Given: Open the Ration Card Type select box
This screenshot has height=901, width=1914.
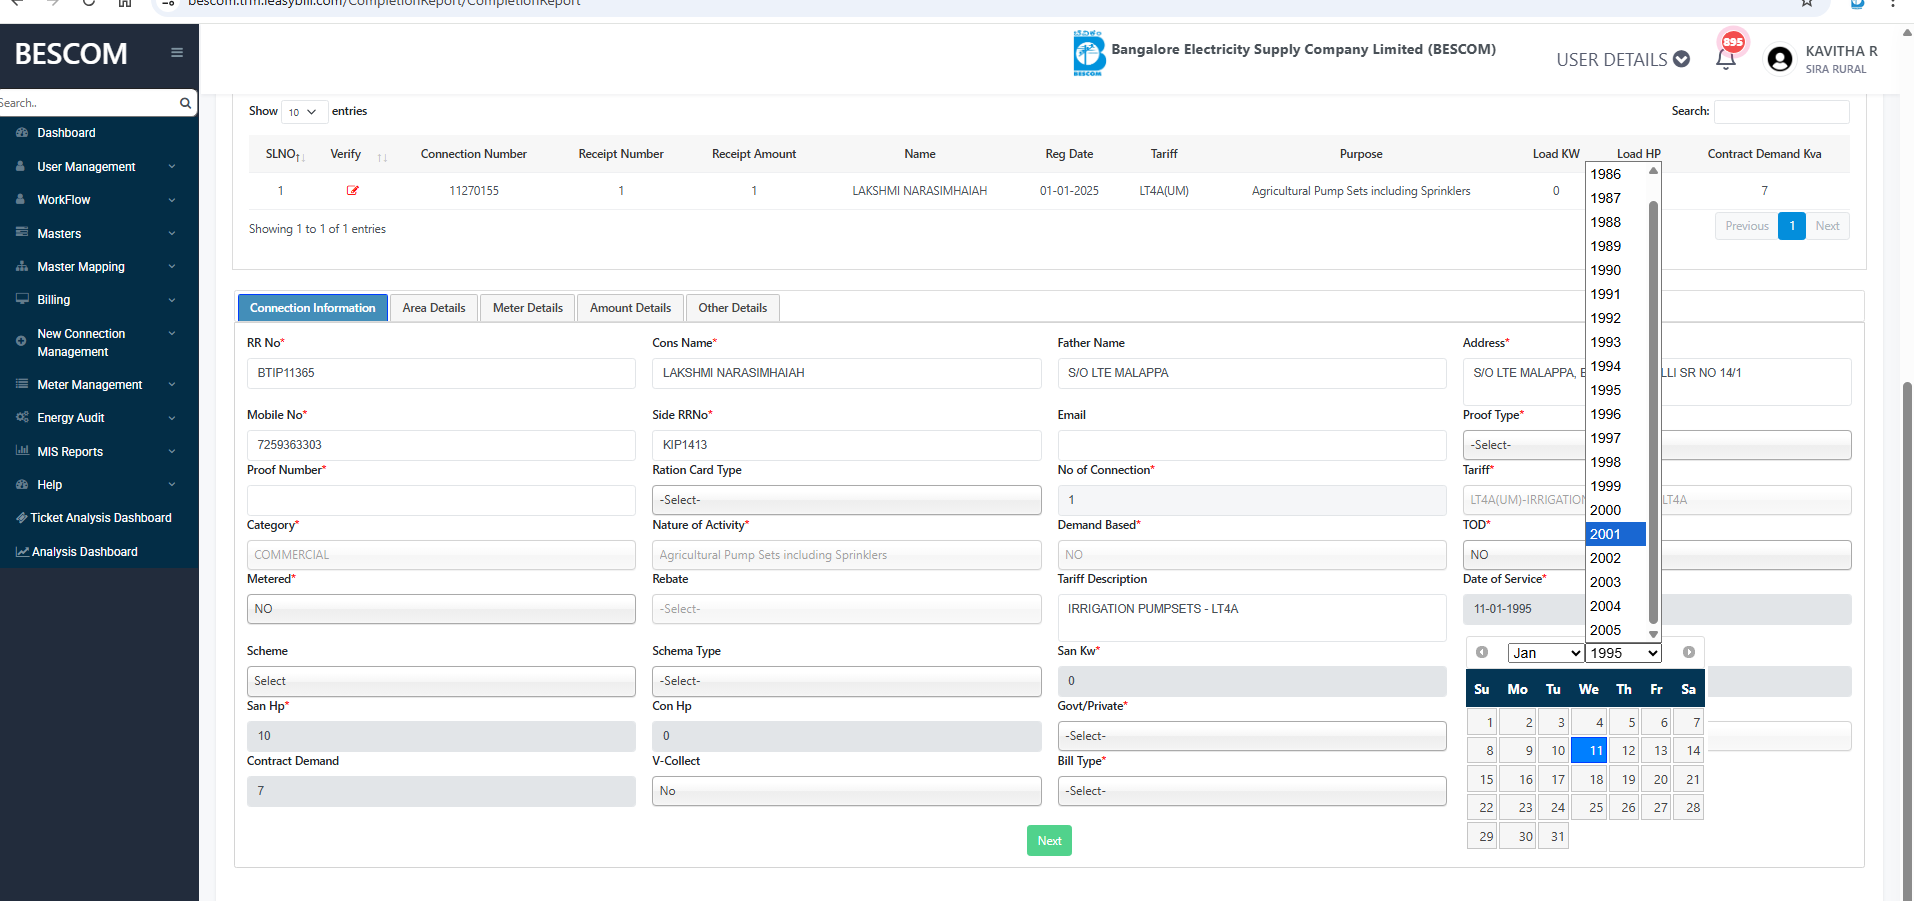Looking at the screenshot, I should click(846, 500).
